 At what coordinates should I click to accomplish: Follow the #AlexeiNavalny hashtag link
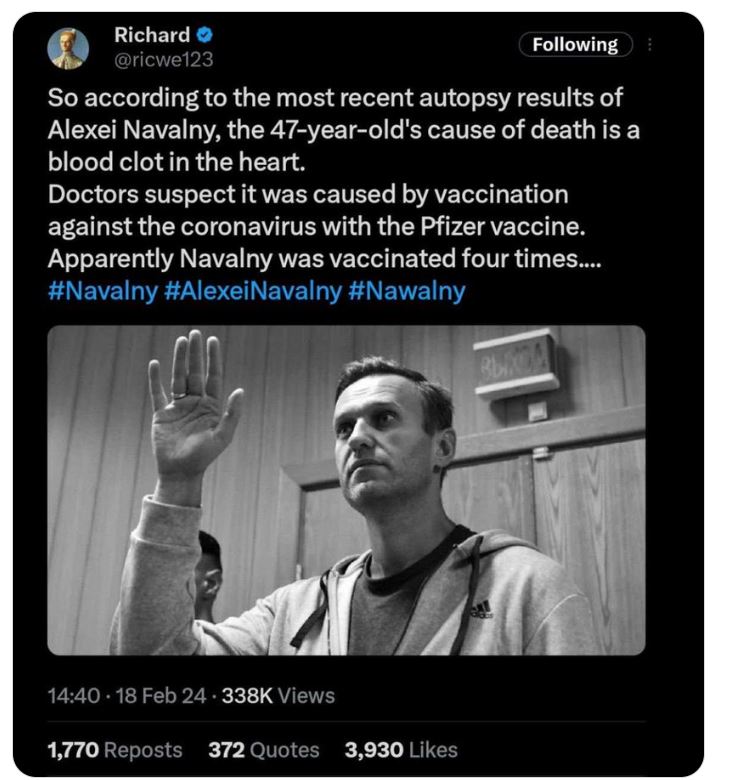coord(258,291)
